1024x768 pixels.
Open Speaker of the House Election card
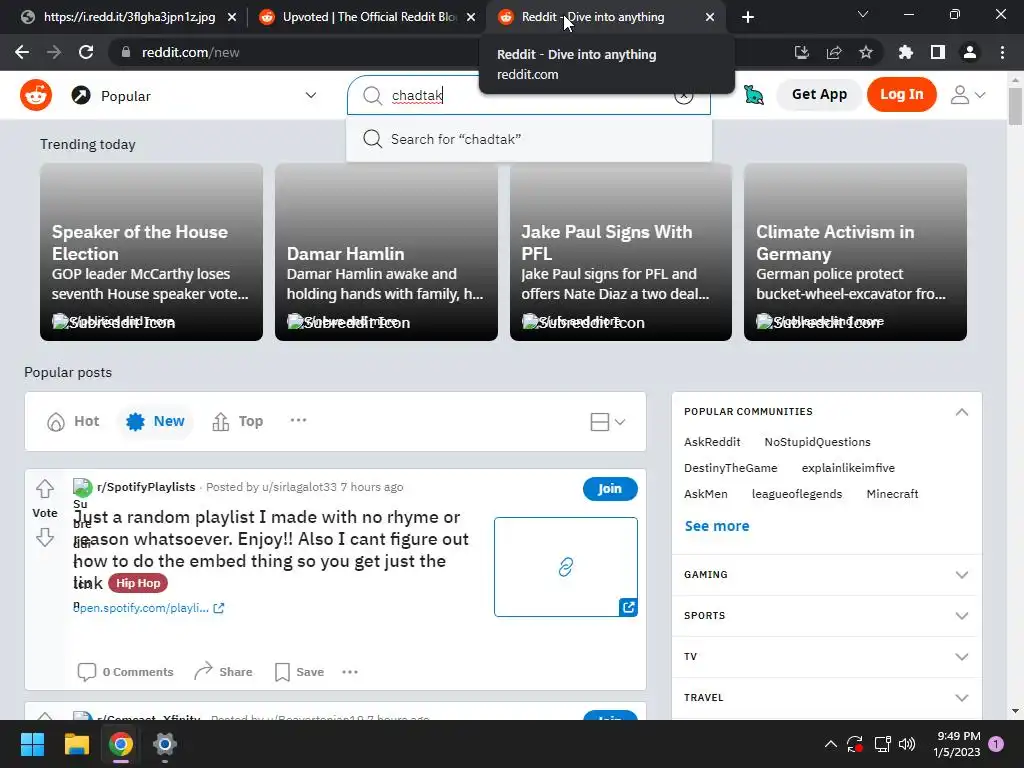coord(152,252)
